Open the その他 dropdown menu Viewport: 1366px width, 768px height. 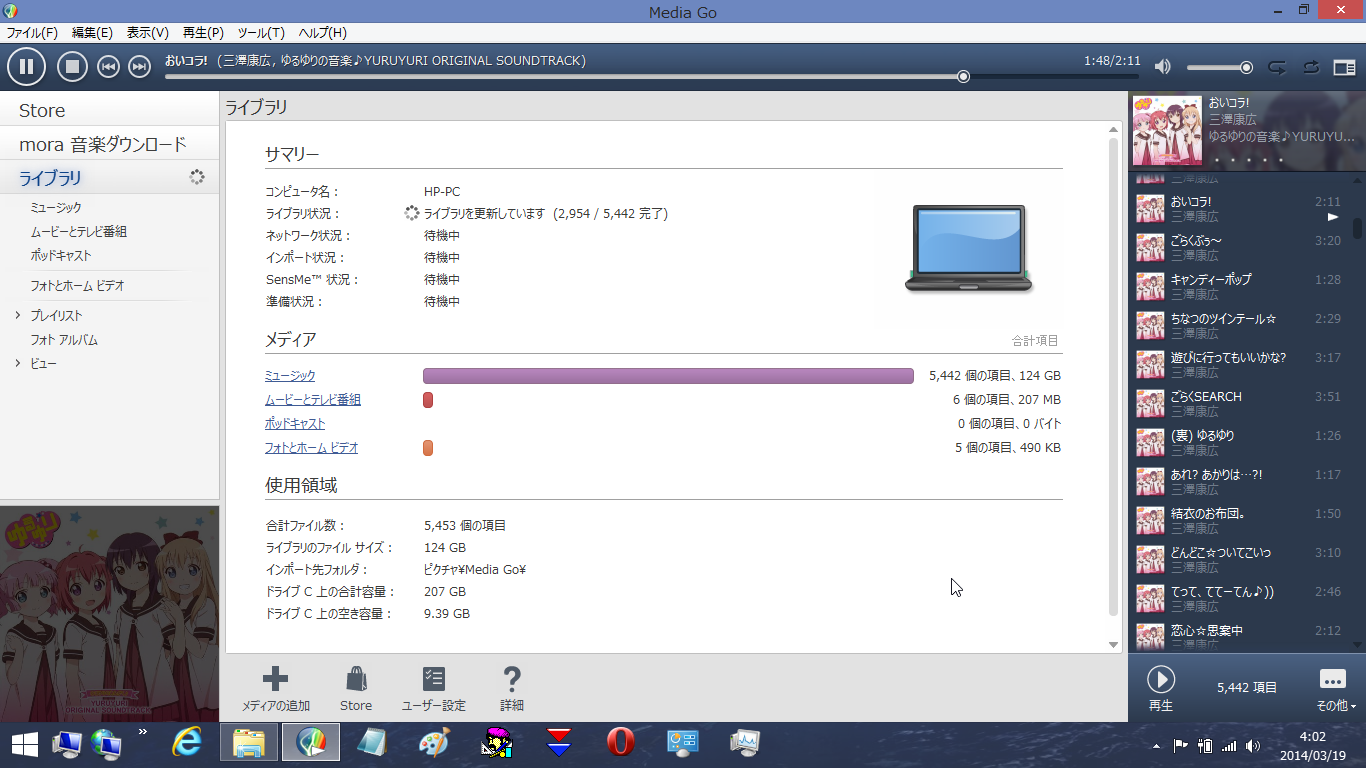(x=1335, y=688)
